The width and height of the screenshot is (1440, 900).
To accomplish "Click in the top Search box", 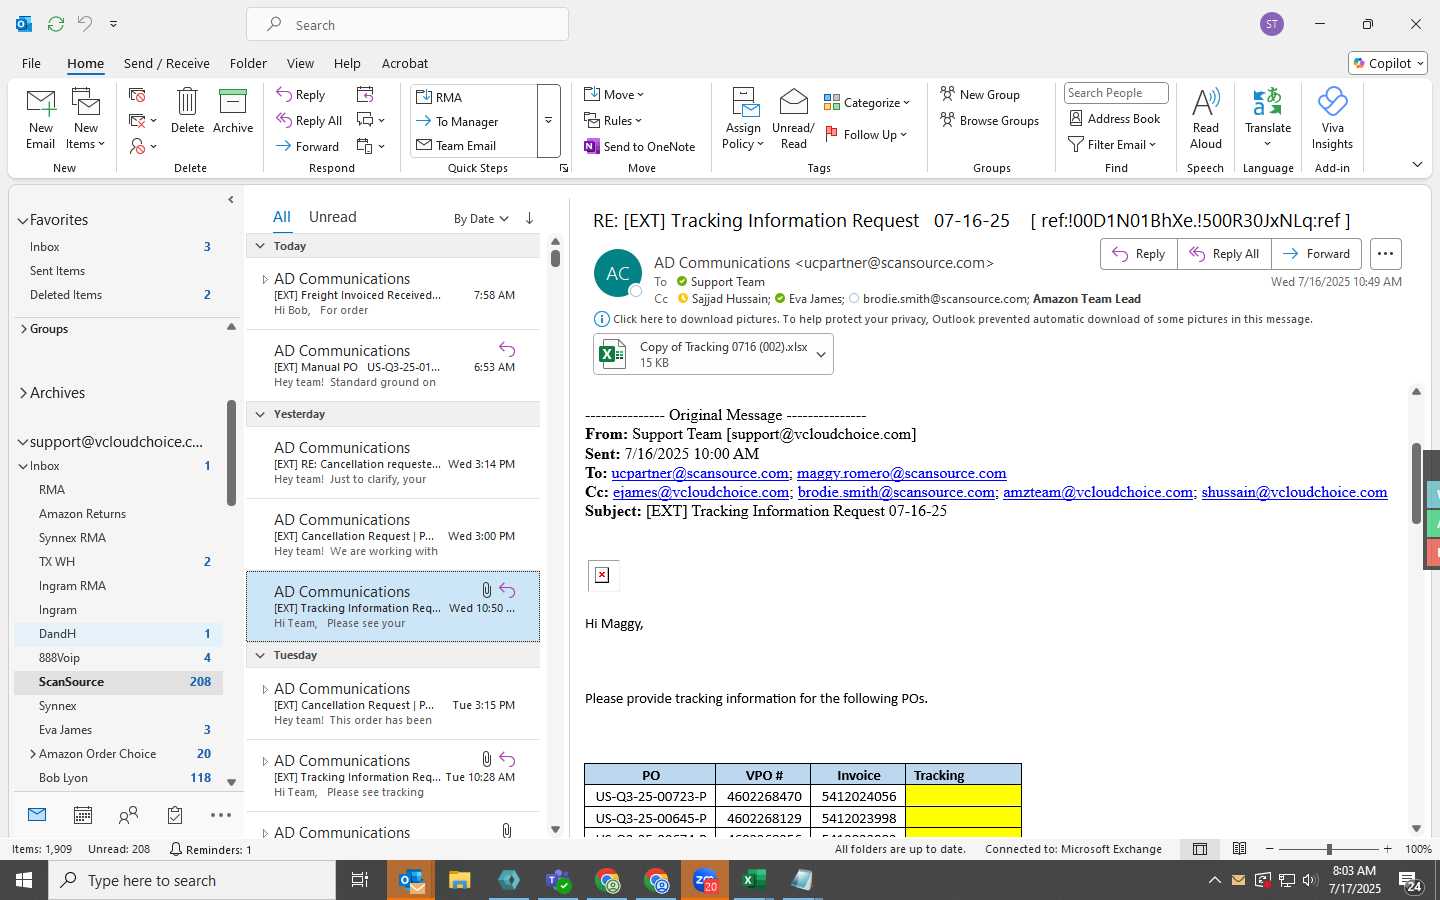I will click(408, 25).
